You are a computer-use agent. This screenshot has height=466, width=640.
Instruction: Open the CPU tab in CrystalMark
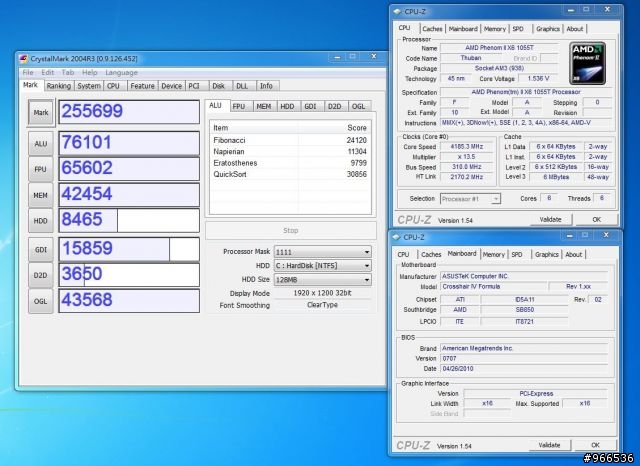pos(113,86)
